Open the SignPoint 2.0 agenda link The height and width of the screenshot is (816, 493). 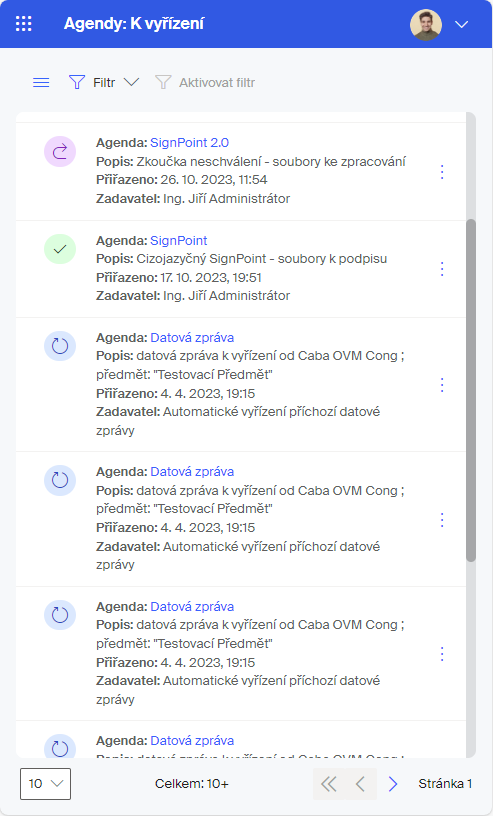[x=189, y=143]
